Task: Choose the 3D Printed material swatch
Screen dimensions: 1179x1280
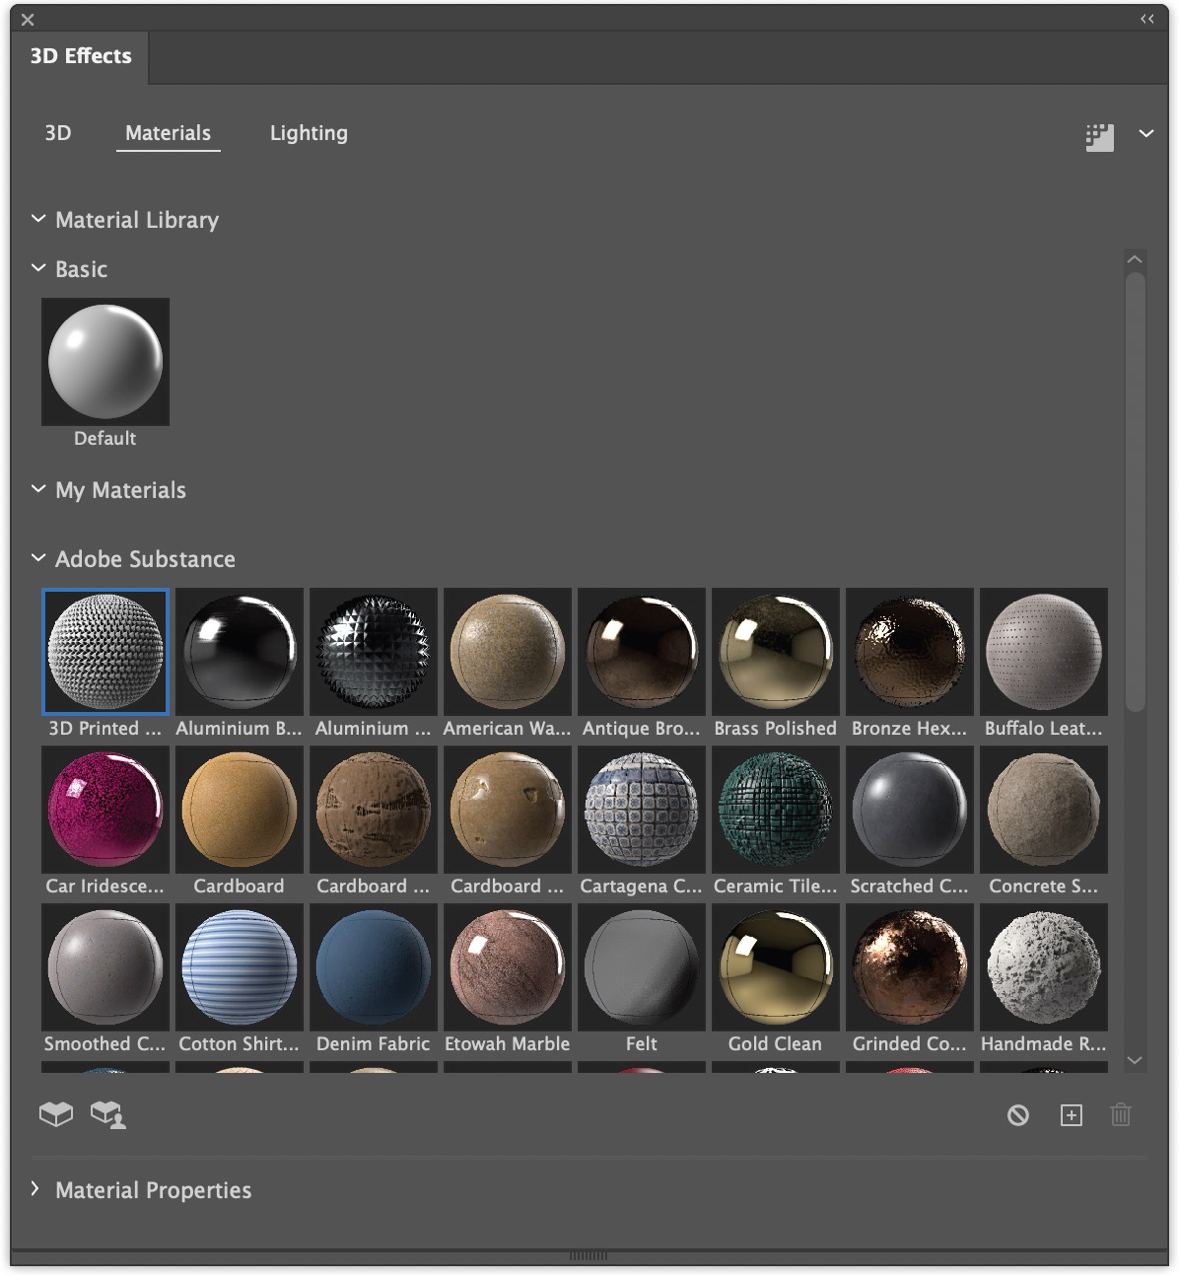Action: click(x=105, y=651)
